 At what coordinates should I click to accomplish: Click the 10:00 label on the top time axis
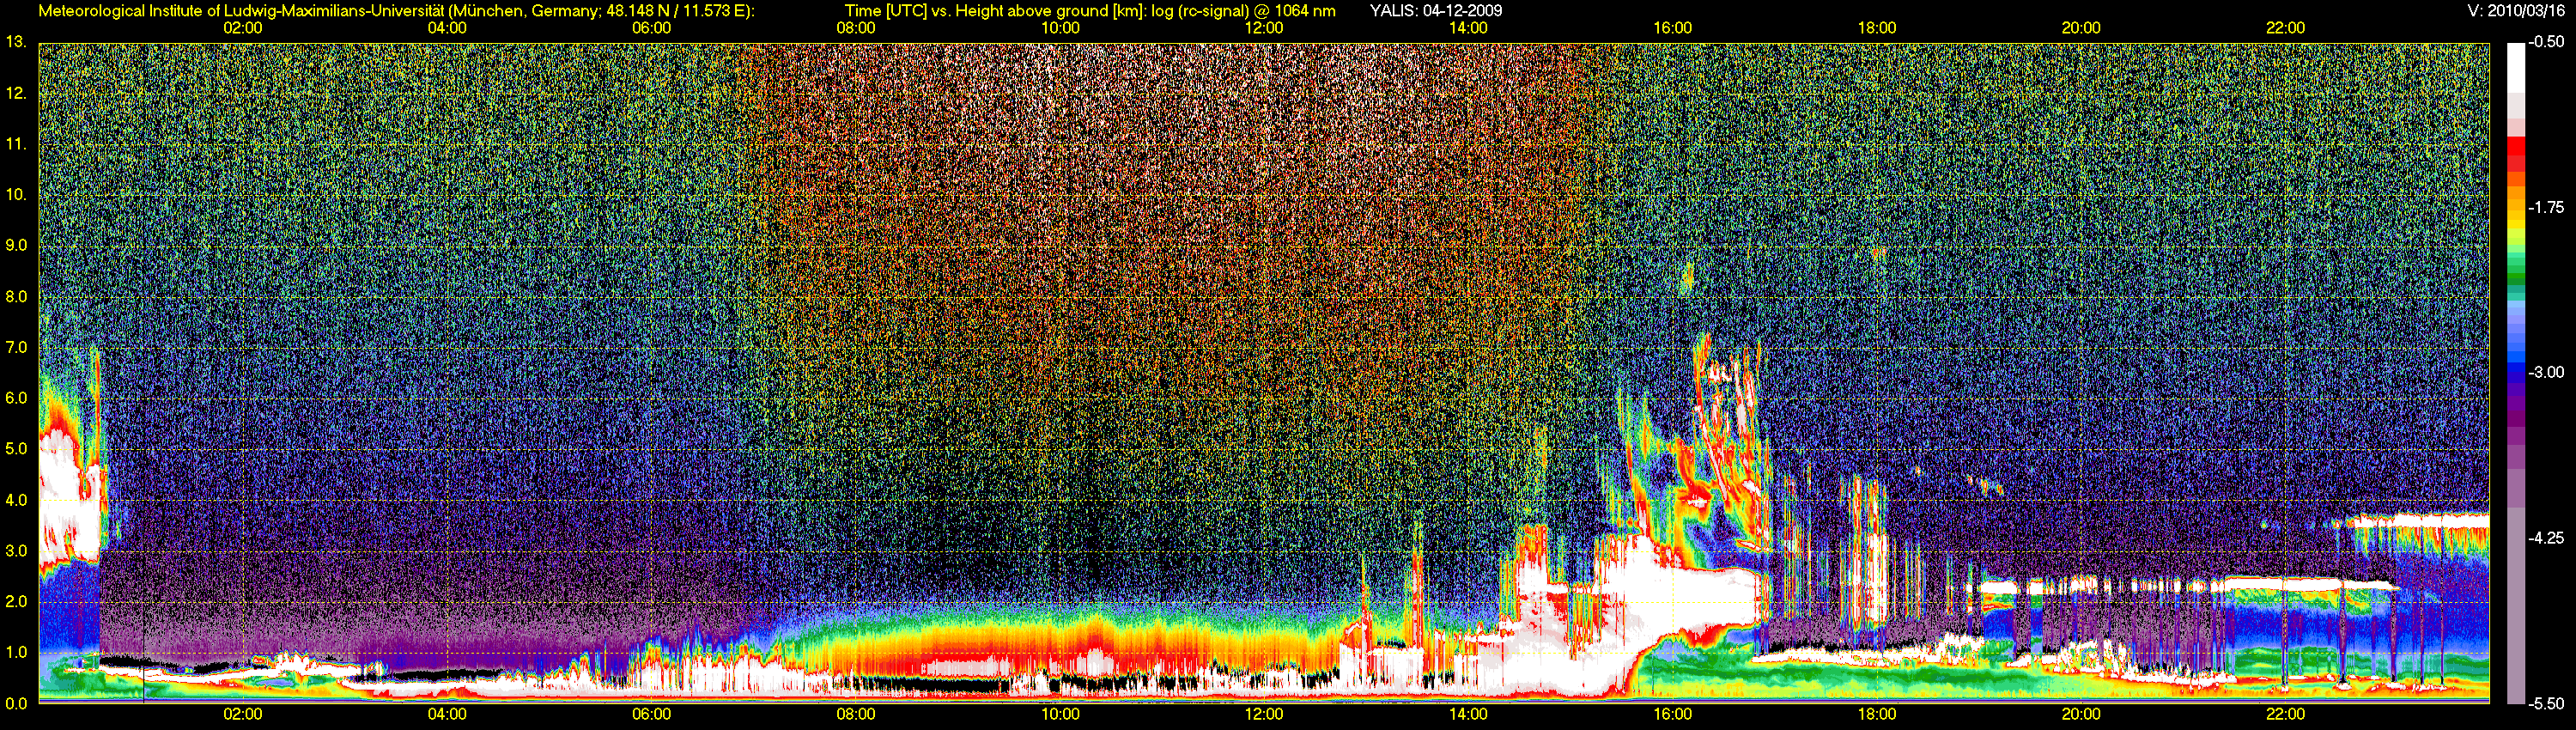(1060, 28)
